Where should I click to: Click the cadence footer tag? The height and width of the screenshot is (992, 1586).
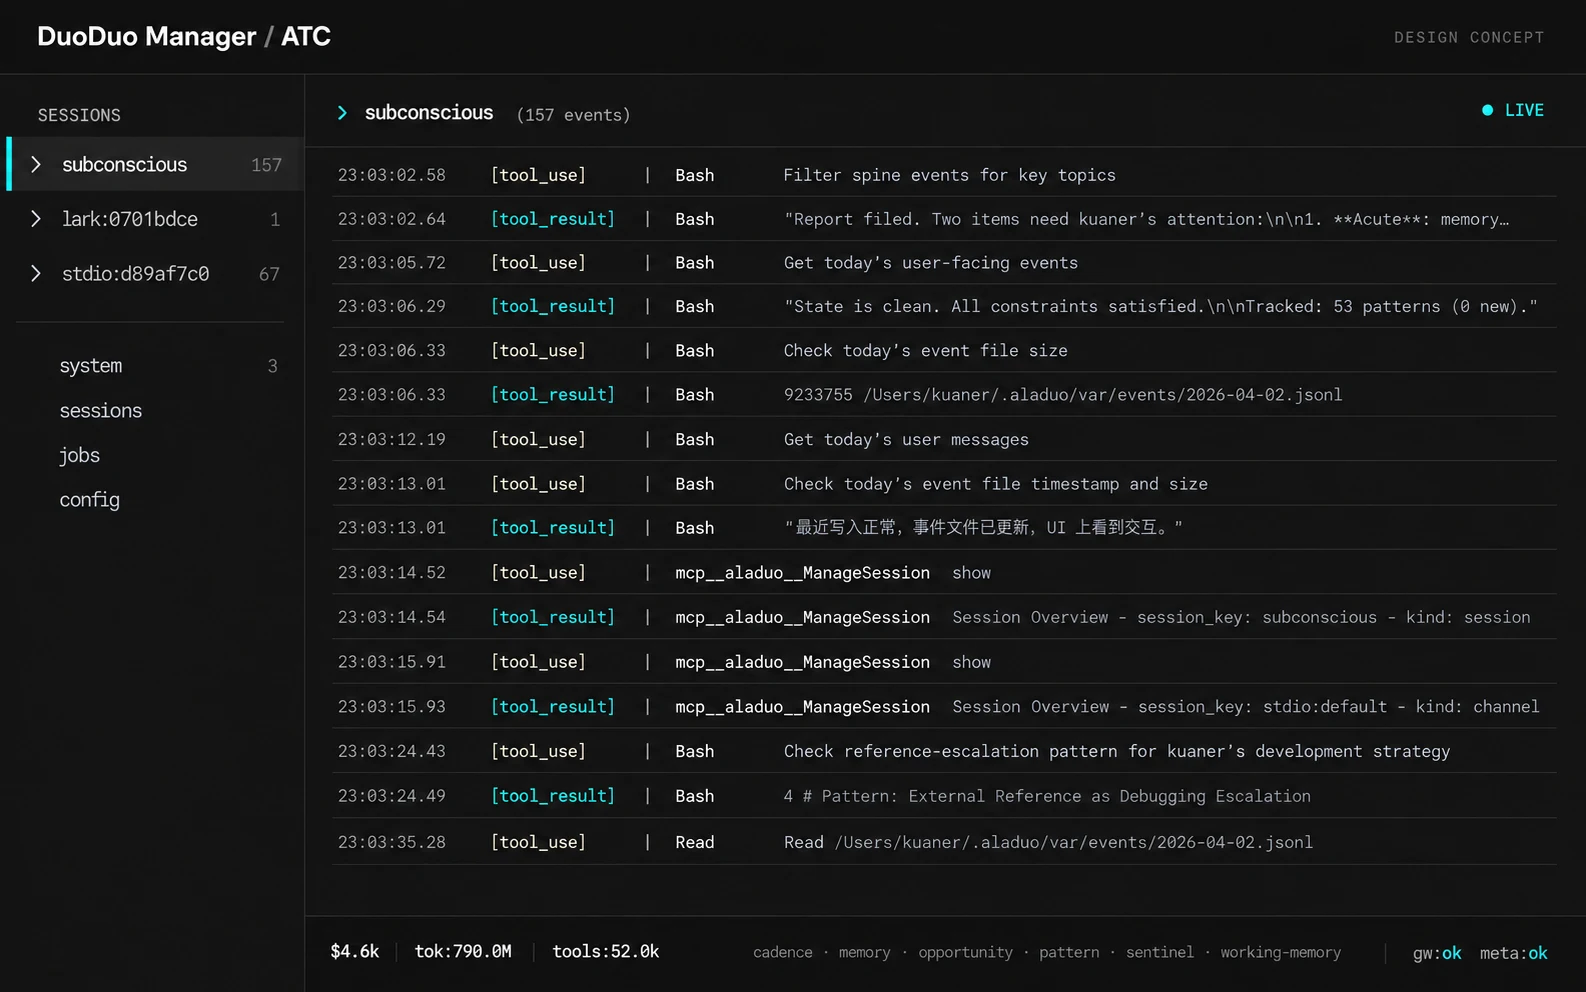click(783, 953)
